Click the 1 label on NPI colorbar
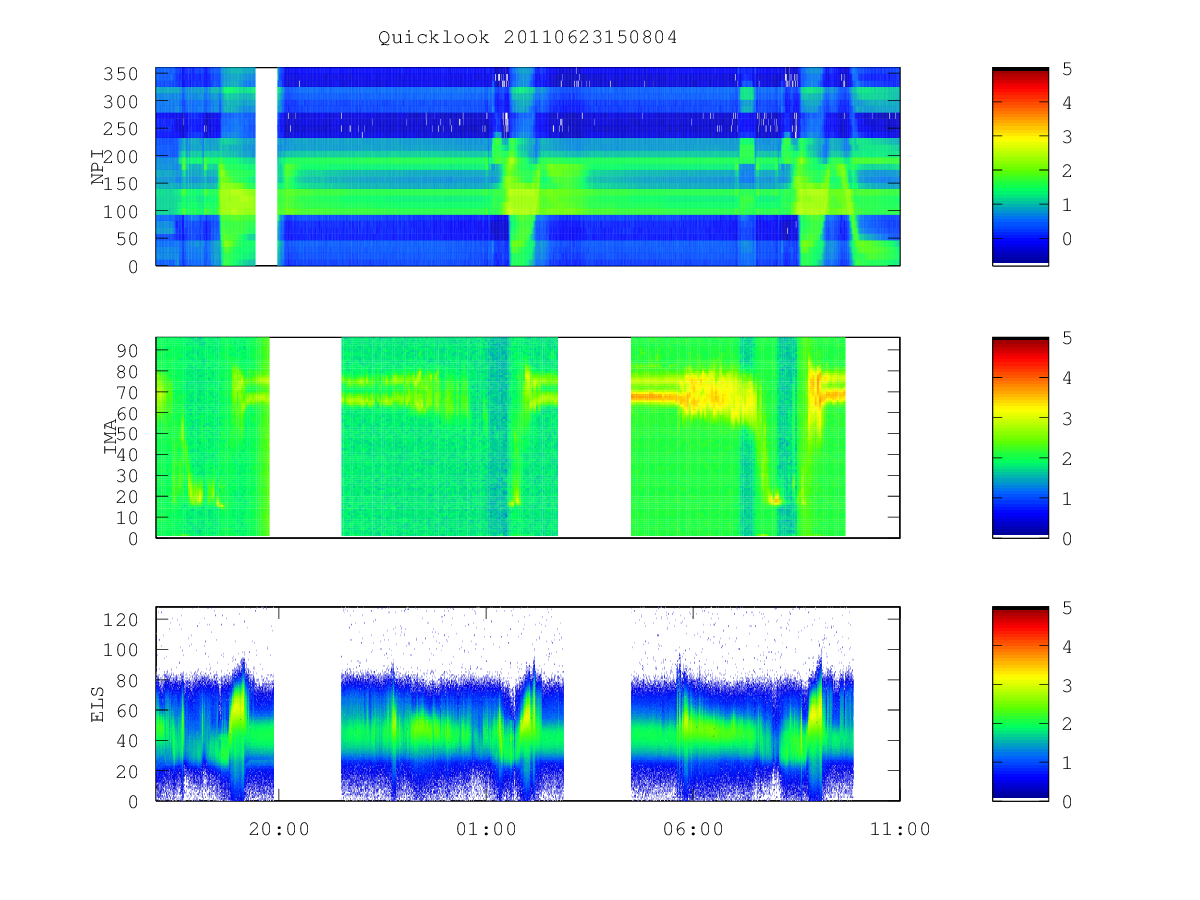Image resolution: width=1200 pixels, height=900 pixels. pos(1068,205)
